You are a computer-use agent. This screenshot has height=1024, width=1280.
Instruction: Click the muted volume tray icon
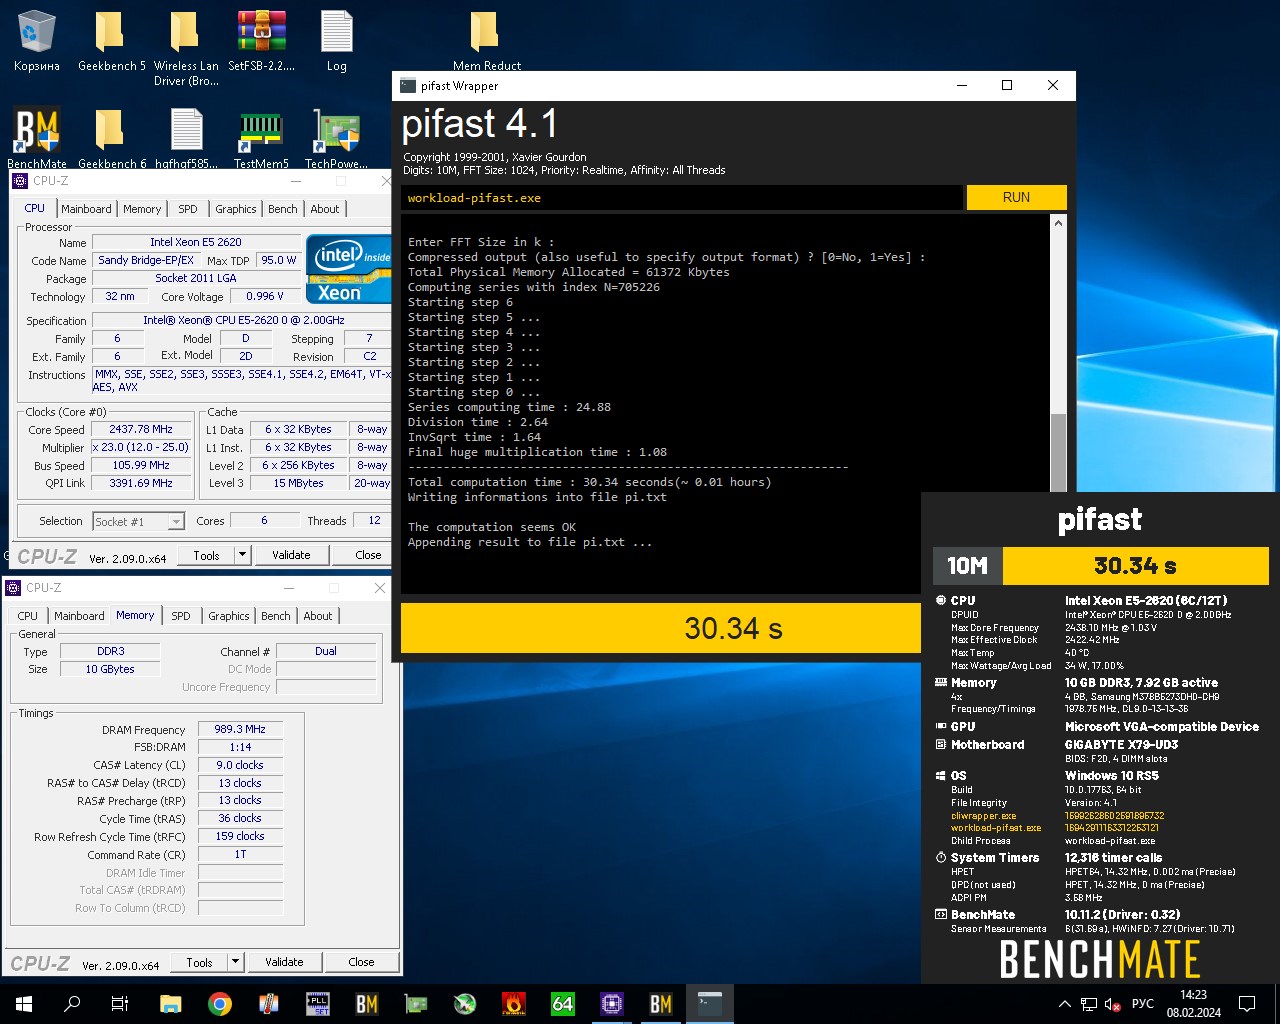point(1113,1004)
